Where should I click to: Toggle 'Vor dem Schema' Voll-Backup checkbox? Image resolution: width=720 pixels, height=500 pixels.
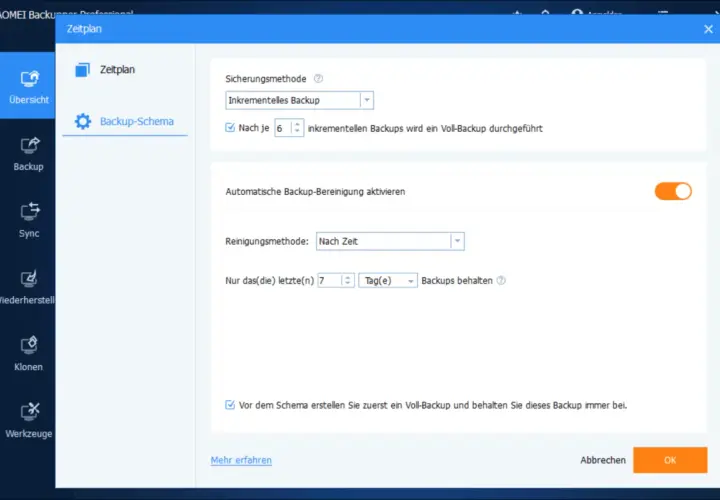point(230,405)
